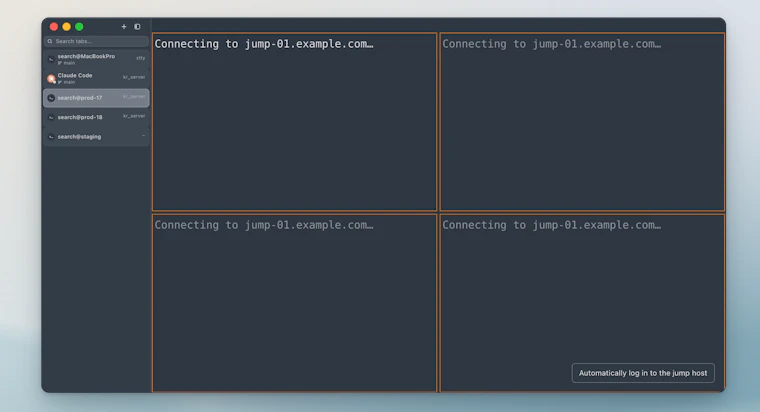Open the search@prod-18 tab
This screenshot has width=760, height=412.
96,117
